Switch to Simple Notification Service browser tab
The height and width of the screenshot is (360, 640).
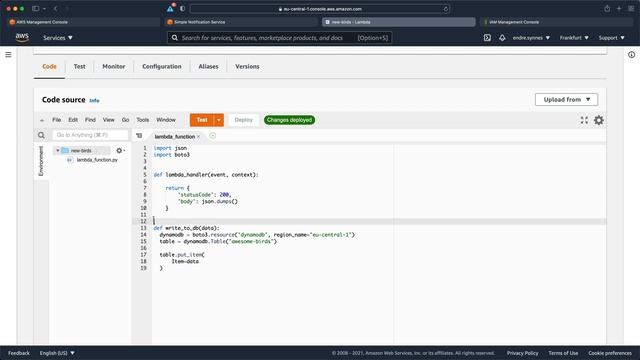[x=242, y=22]
